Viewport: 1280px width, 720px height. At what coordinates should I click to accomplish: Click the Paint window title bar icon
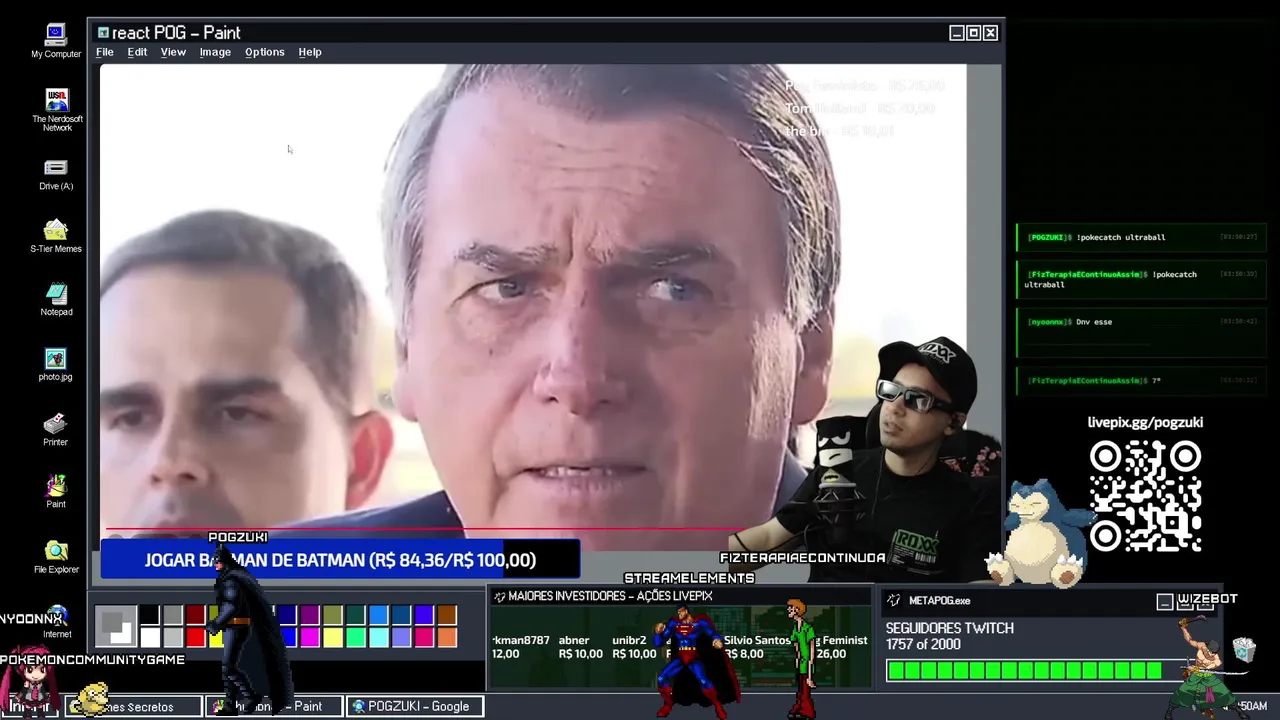pyautogui.click(x=103, y=33)
